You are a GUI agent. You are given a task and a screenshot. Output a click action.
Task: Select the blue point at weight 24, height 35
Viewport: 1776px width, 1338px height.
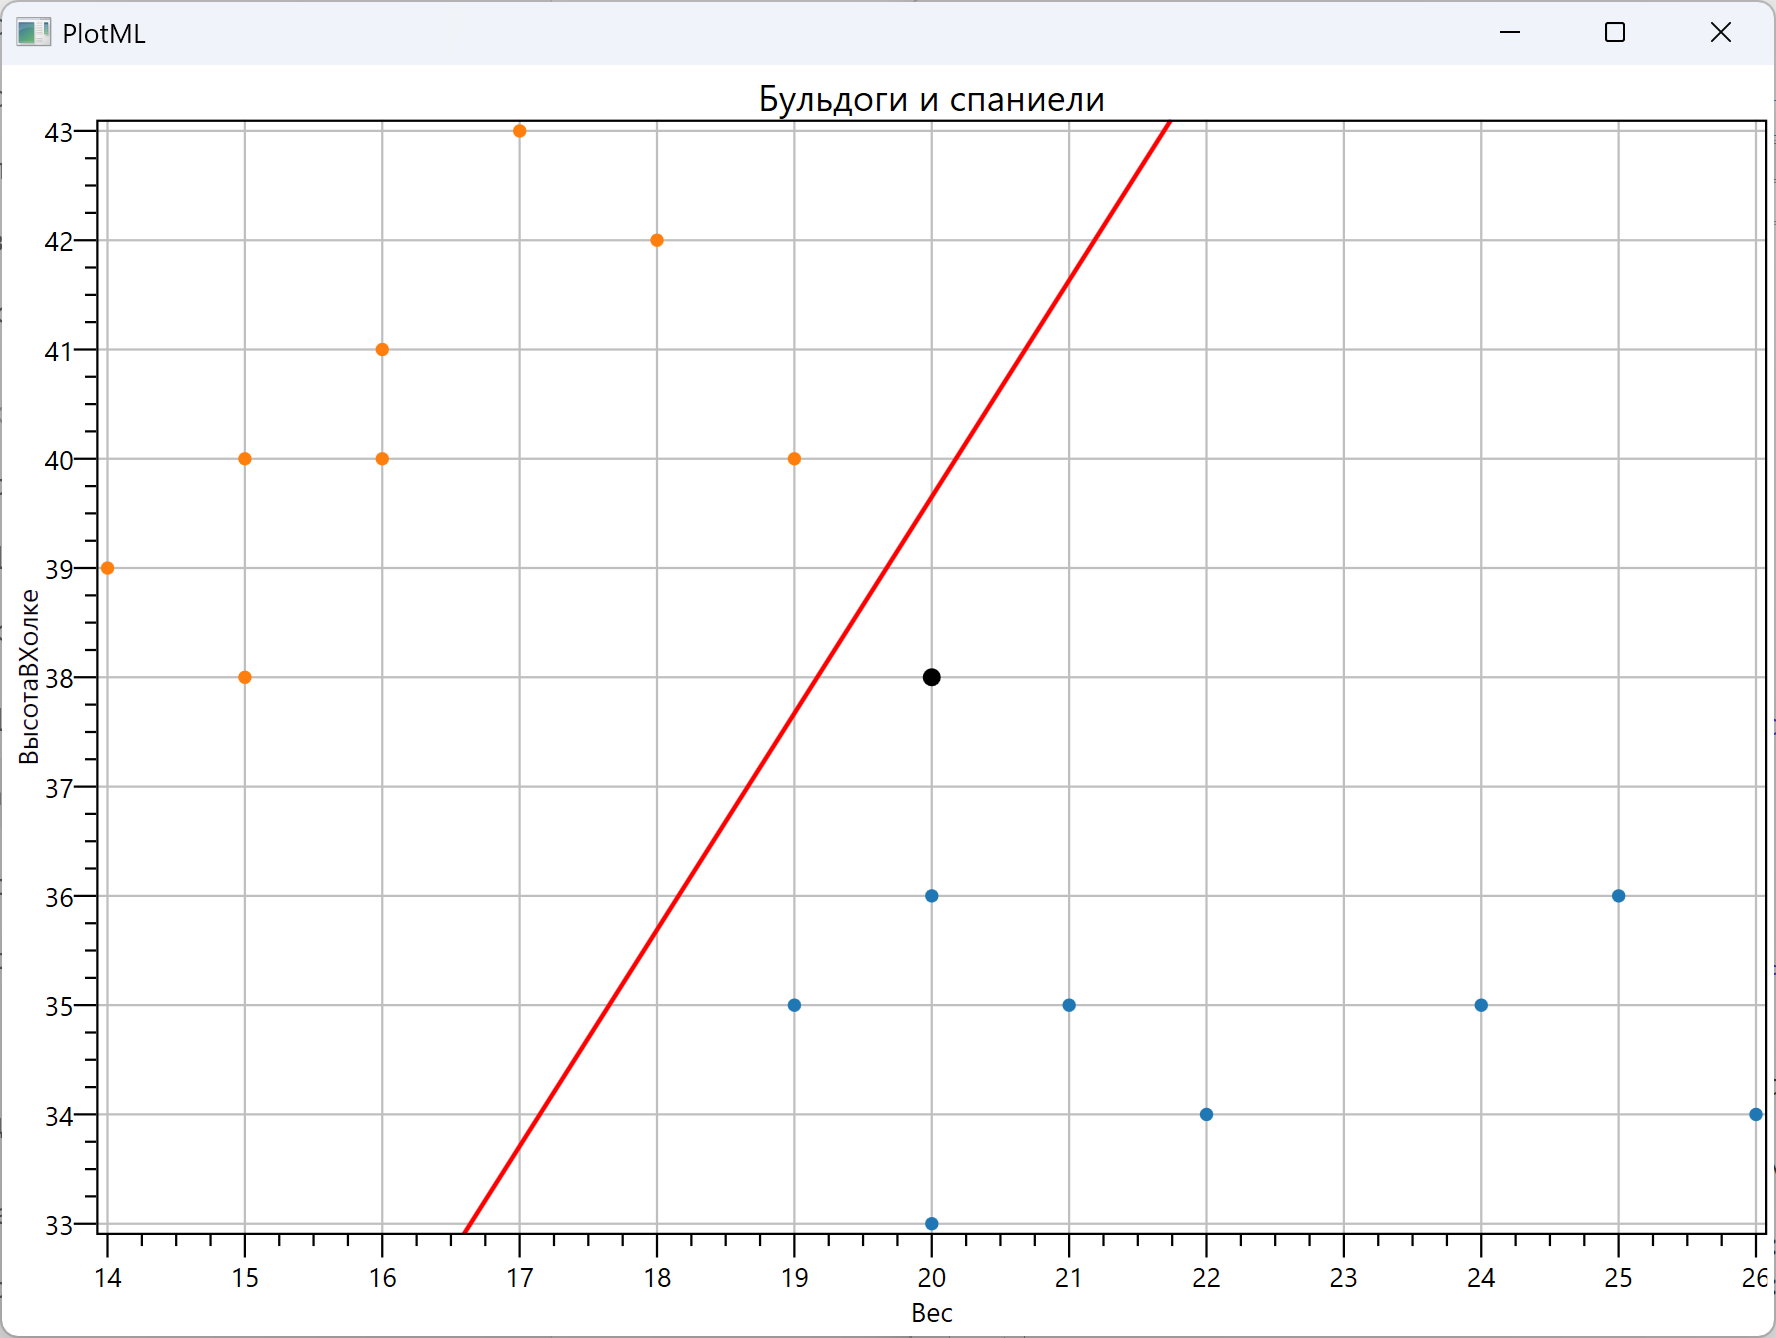click(x=1481, y=1005)
